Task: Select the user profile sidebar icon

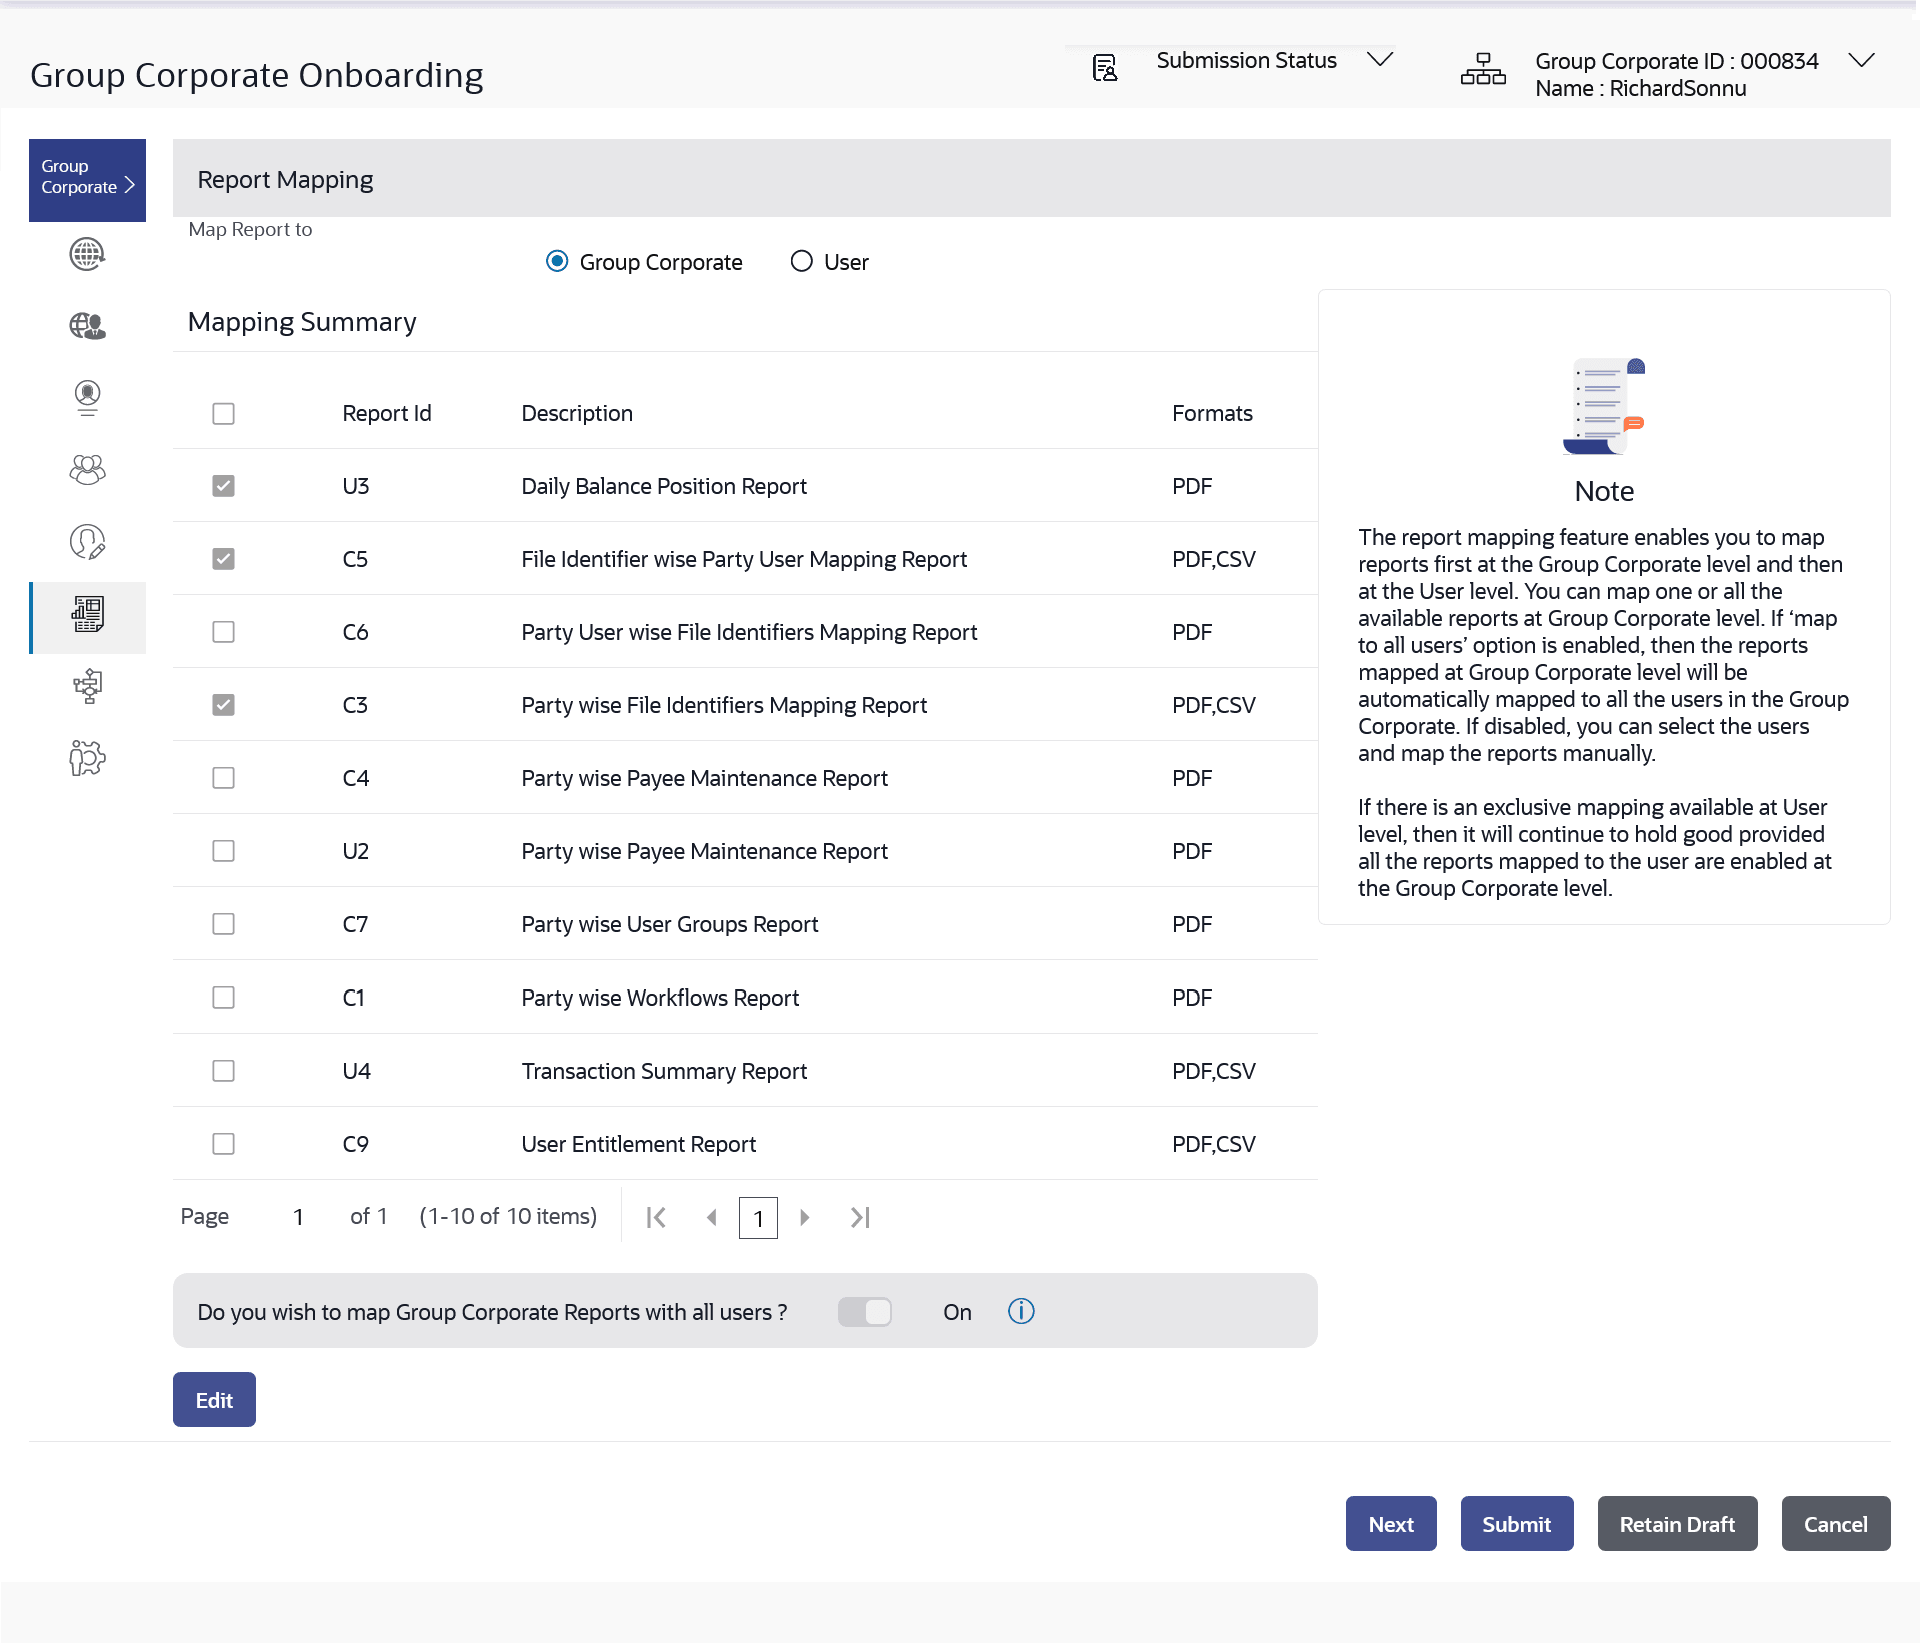Action: point(87,398)
